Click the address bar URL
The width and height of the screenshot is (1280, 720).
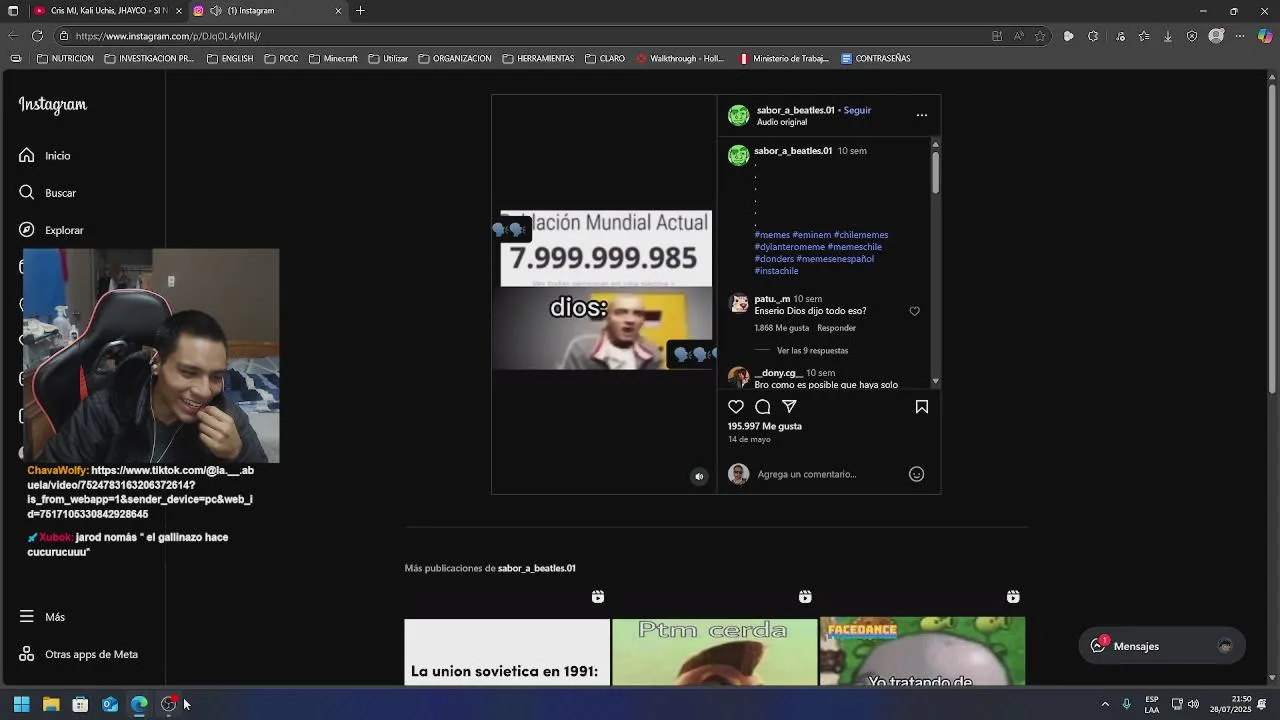[168, 36]
